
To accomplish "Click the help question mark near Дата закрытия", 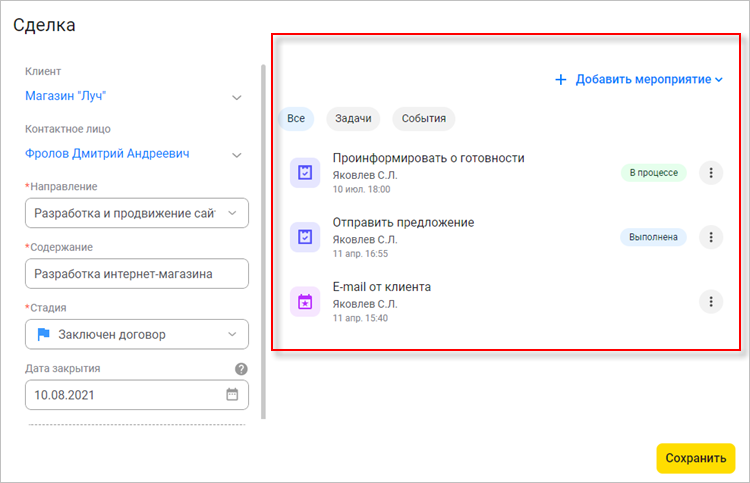I will coord(241,369).
